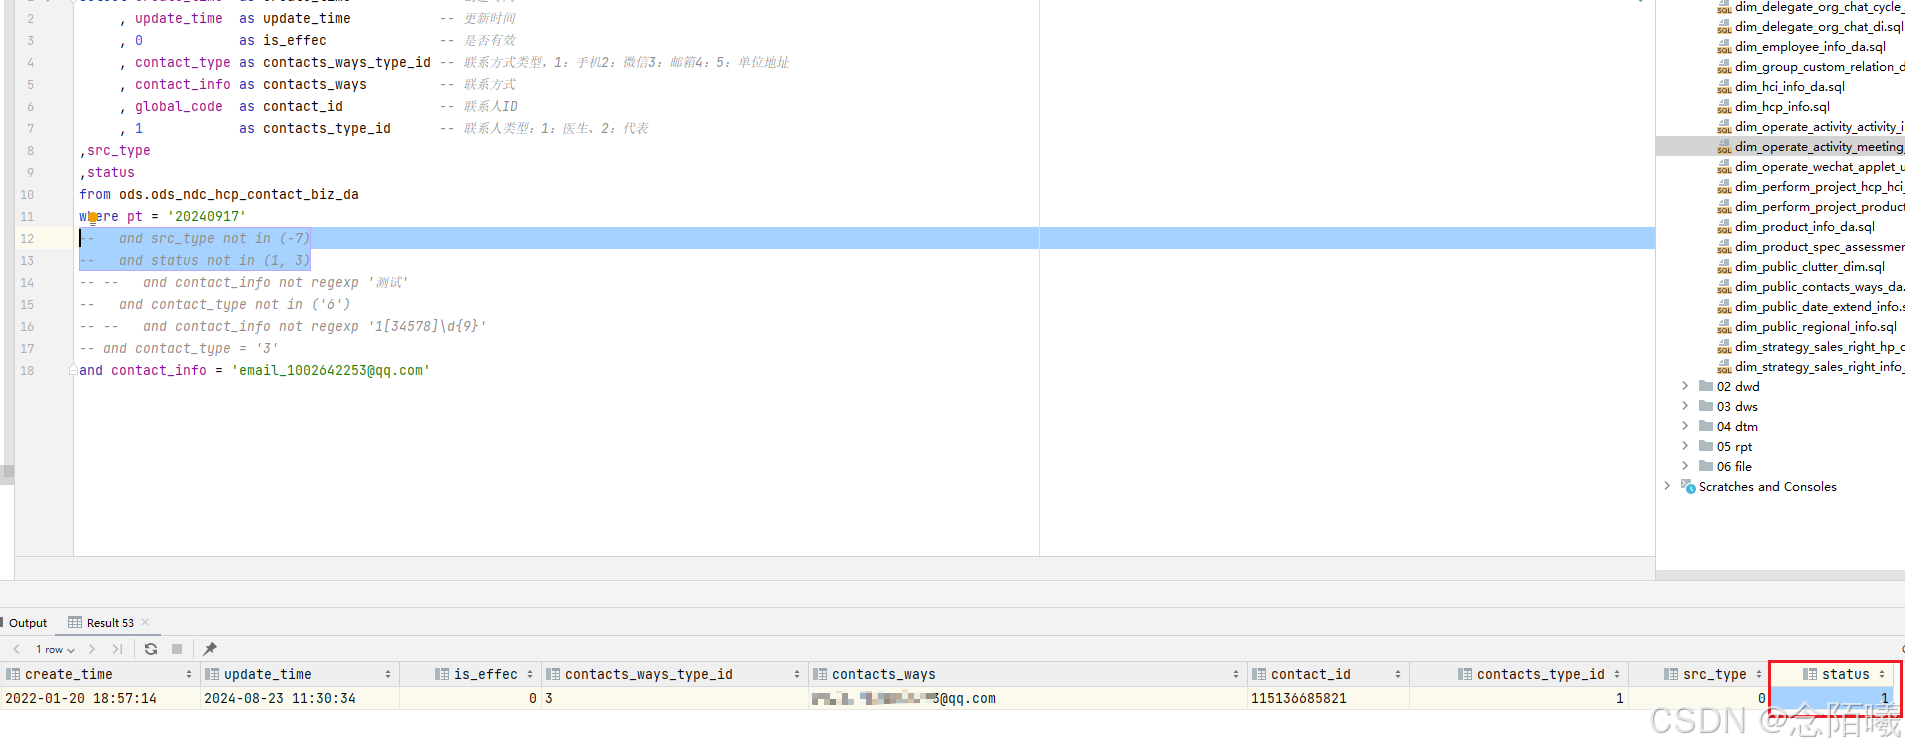Expand Scratches and Consoles node

click(1667, 486)
